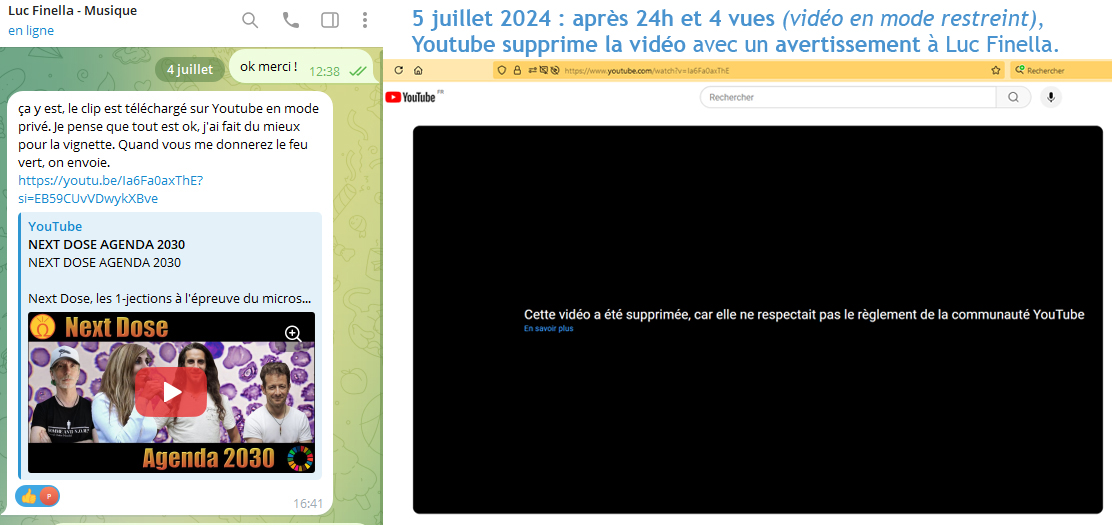The width and height of the screenshot is (1112, 526).
Task: Click the 'Next Dose, les 1-jections' description line
Action: click(169, 299)
